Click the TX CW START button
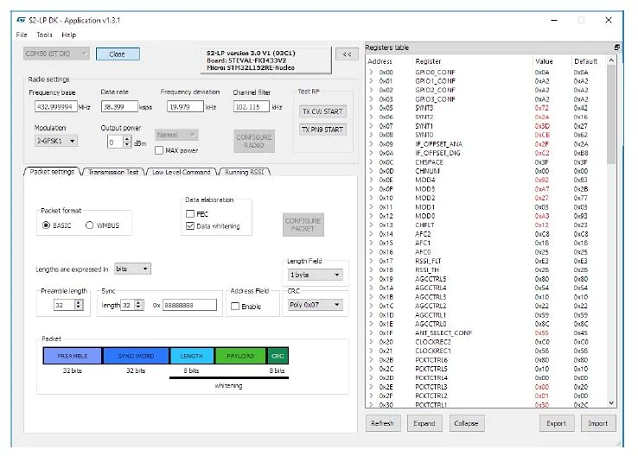Viewport: 638px width, 456px height. (323, 111)
